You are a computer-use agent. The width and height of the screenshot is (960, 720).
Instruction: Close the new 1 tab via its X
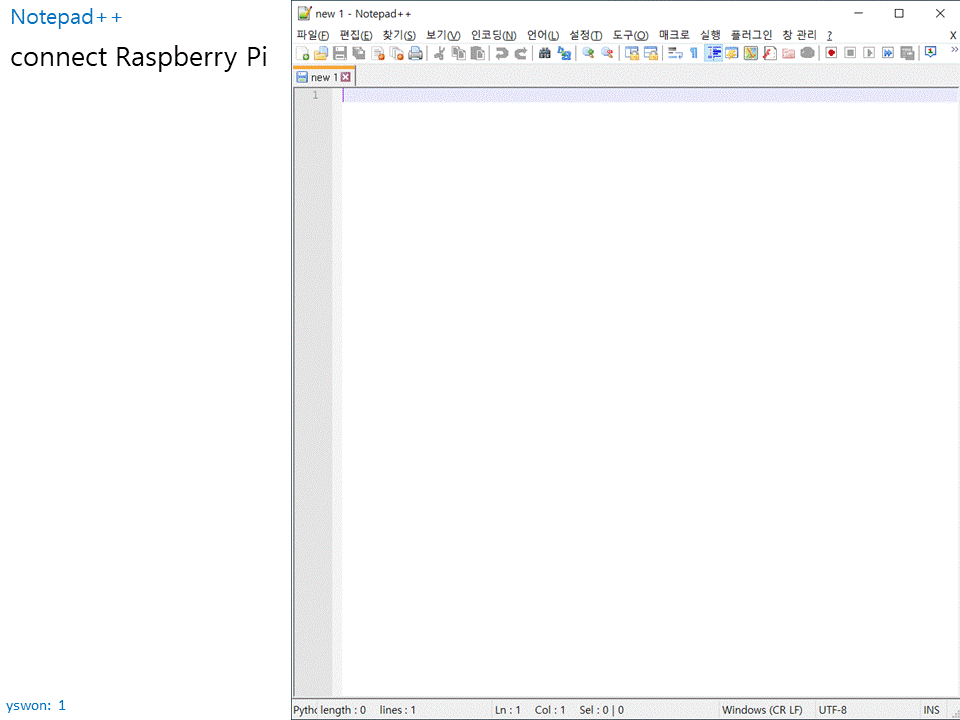346,77
